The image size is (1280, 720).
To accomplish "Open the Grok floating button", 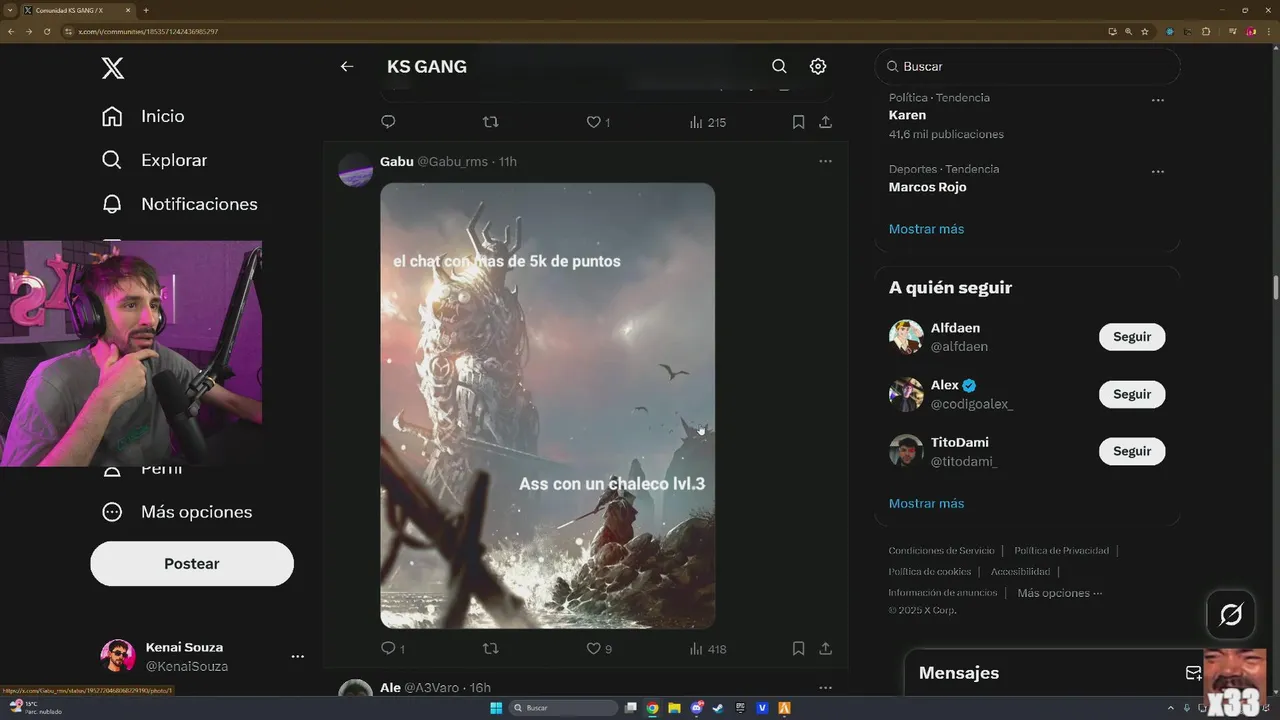I will (x=1231, y=614).
